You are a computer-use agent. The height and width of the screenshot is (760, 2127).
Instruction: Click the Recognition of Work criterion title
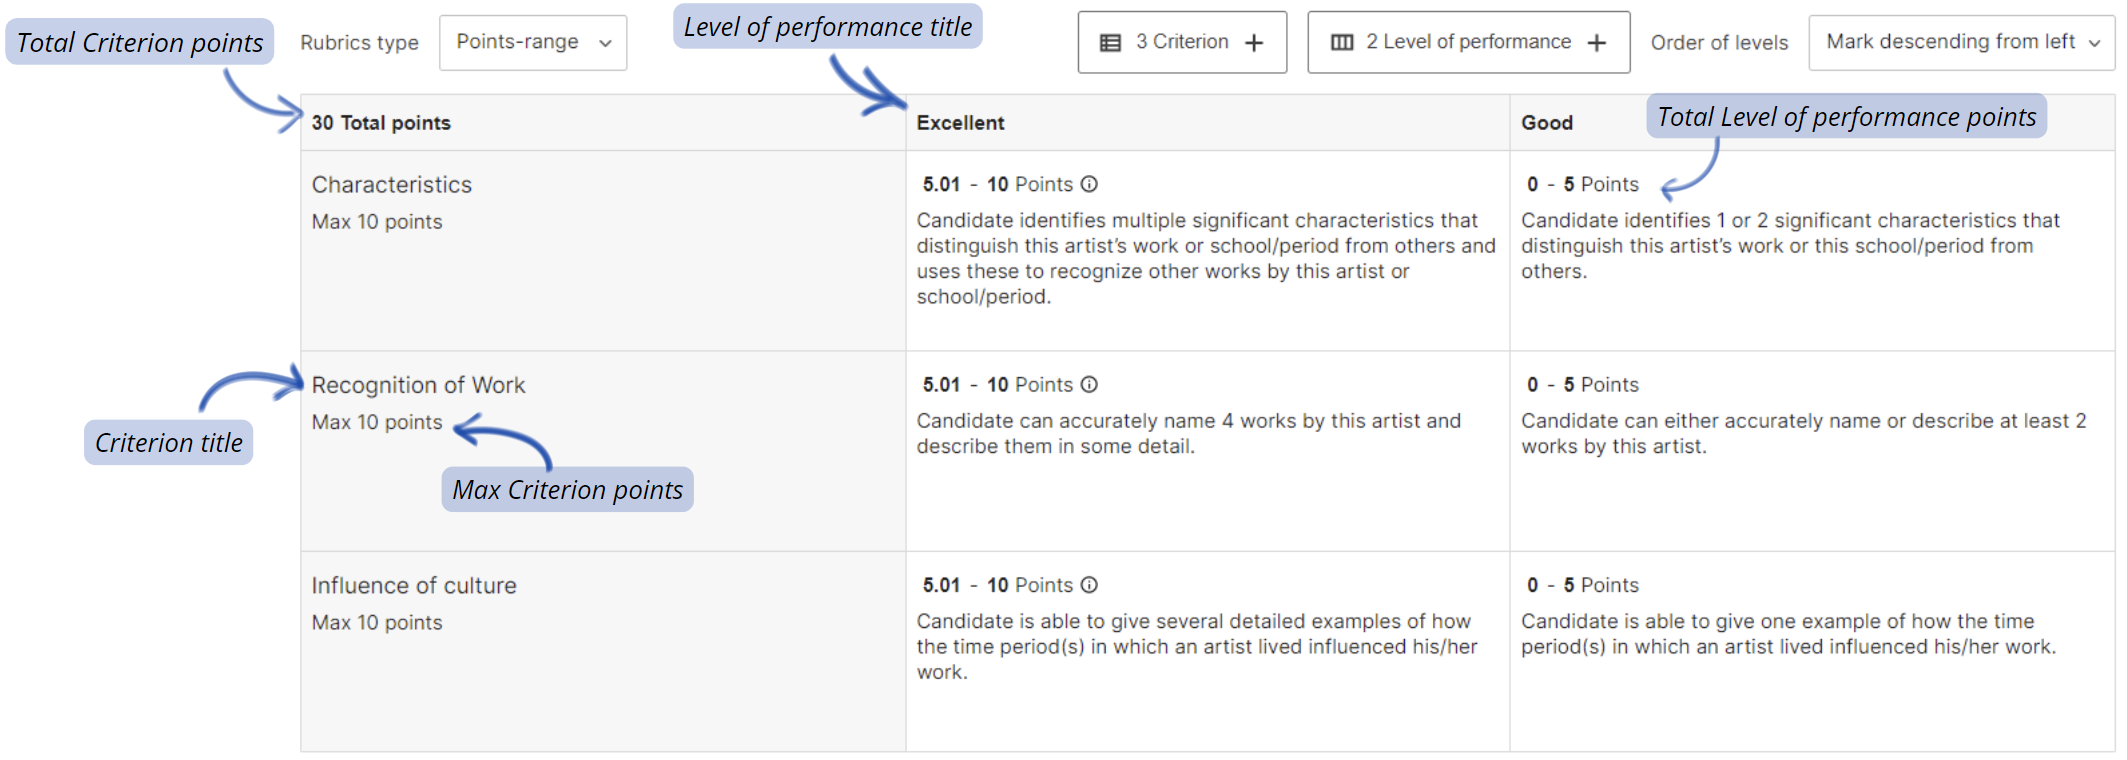[x=418, y=385]
